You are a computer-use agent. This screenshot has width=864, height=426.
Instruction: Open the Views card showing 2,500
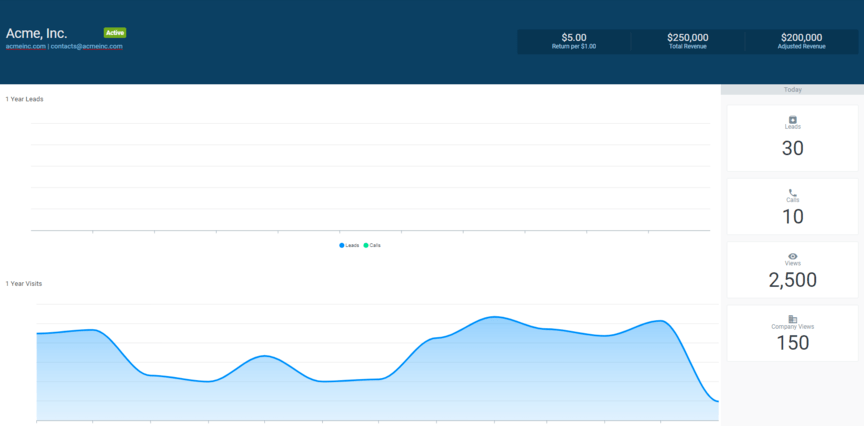coord(792,270)
